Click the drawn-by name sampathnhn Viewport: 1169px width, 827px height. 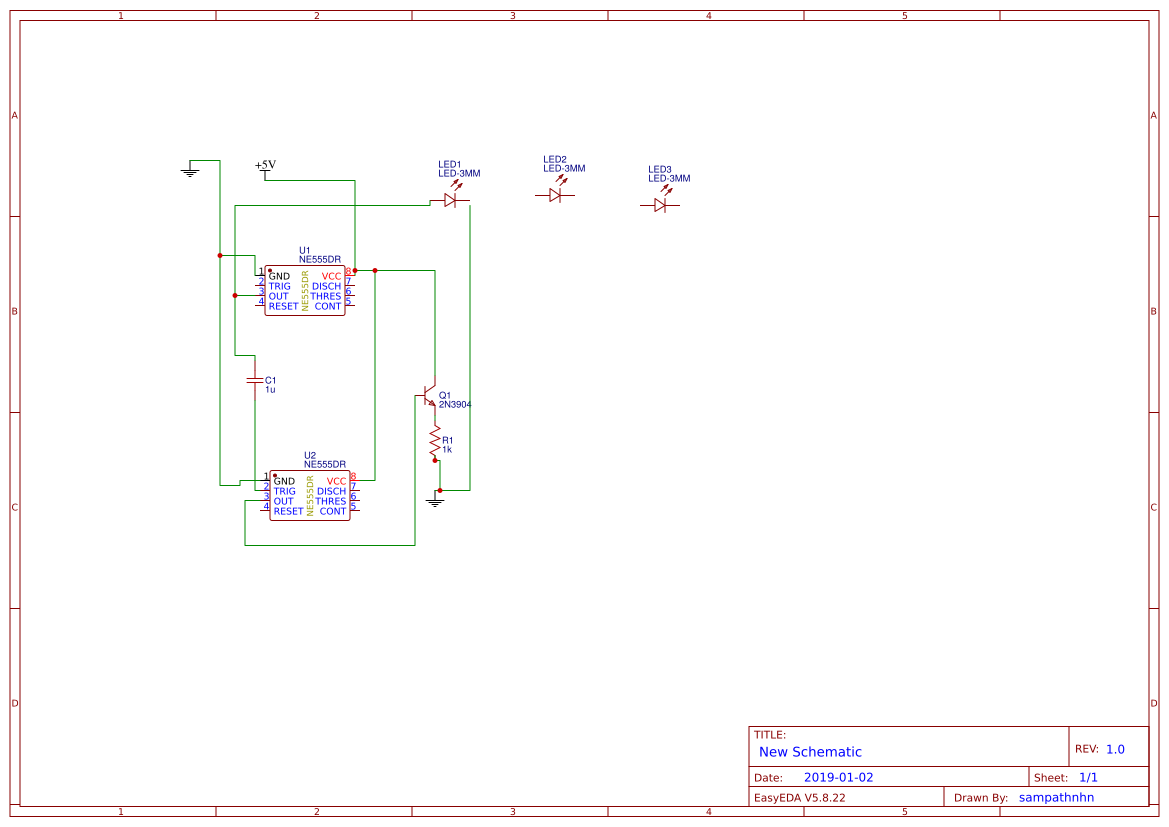(x=1056, y=798)
